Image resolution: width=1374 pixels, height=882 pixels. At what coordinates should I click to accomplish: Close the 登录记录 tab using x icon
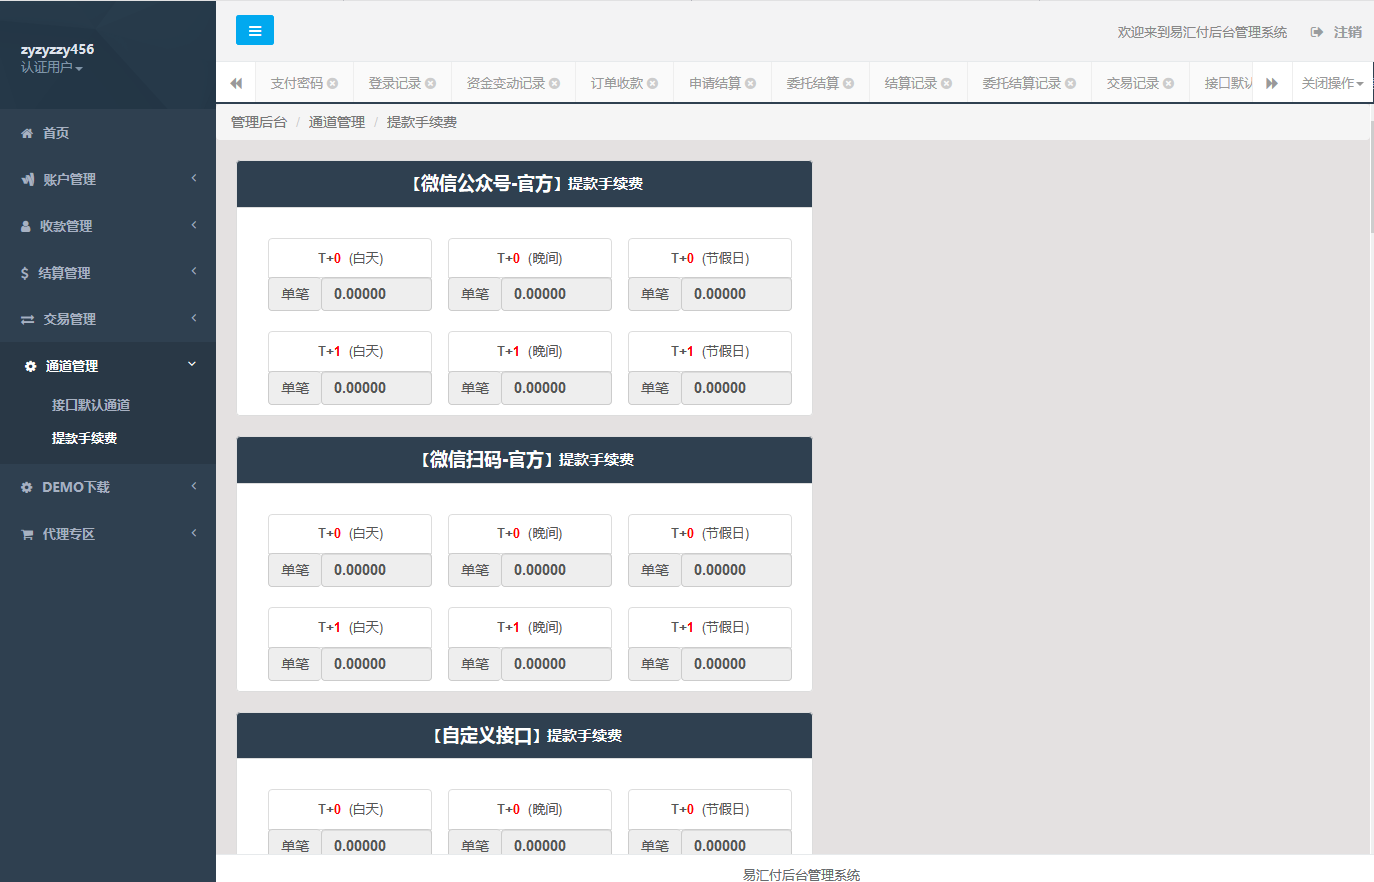coord(431,84)
